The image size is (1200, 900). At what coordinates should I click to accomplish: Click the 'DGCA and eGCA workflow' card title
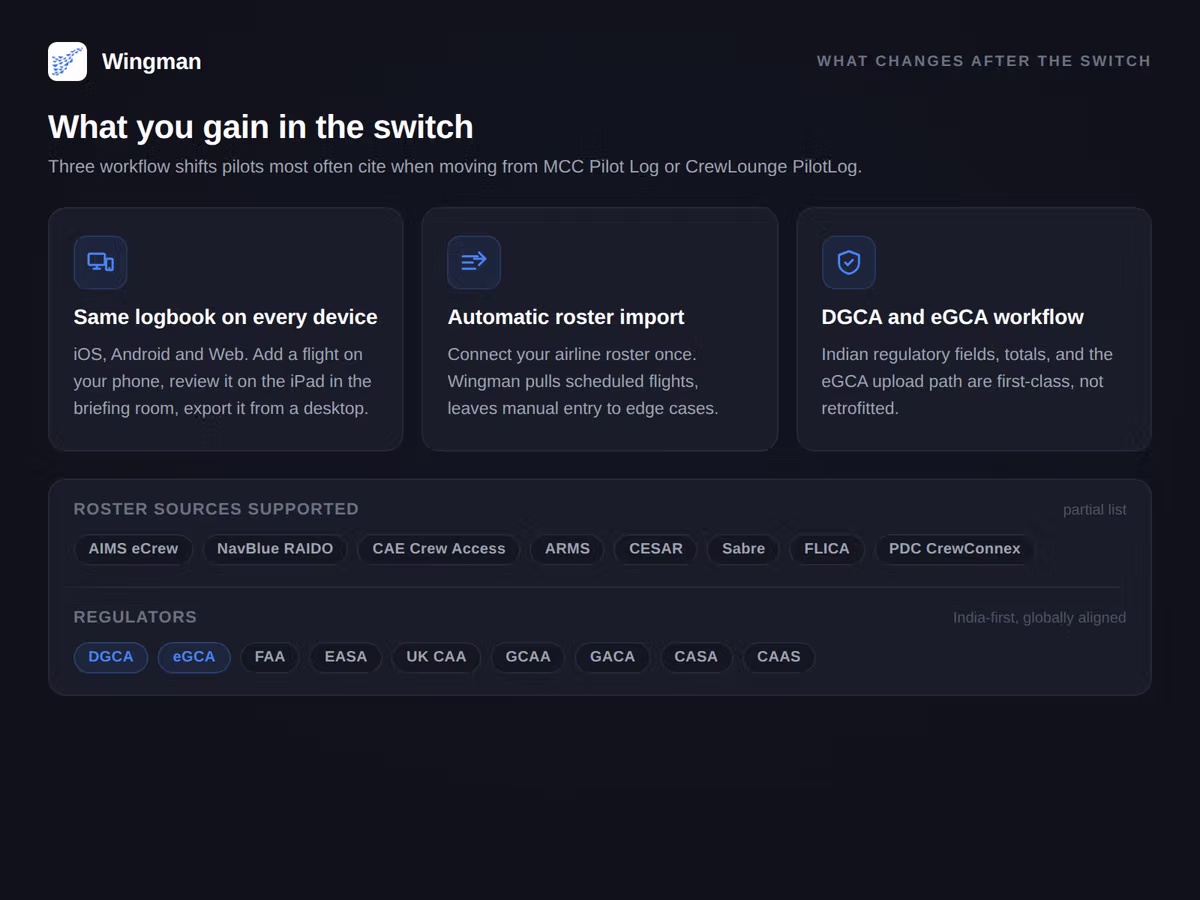coord(952,317)
